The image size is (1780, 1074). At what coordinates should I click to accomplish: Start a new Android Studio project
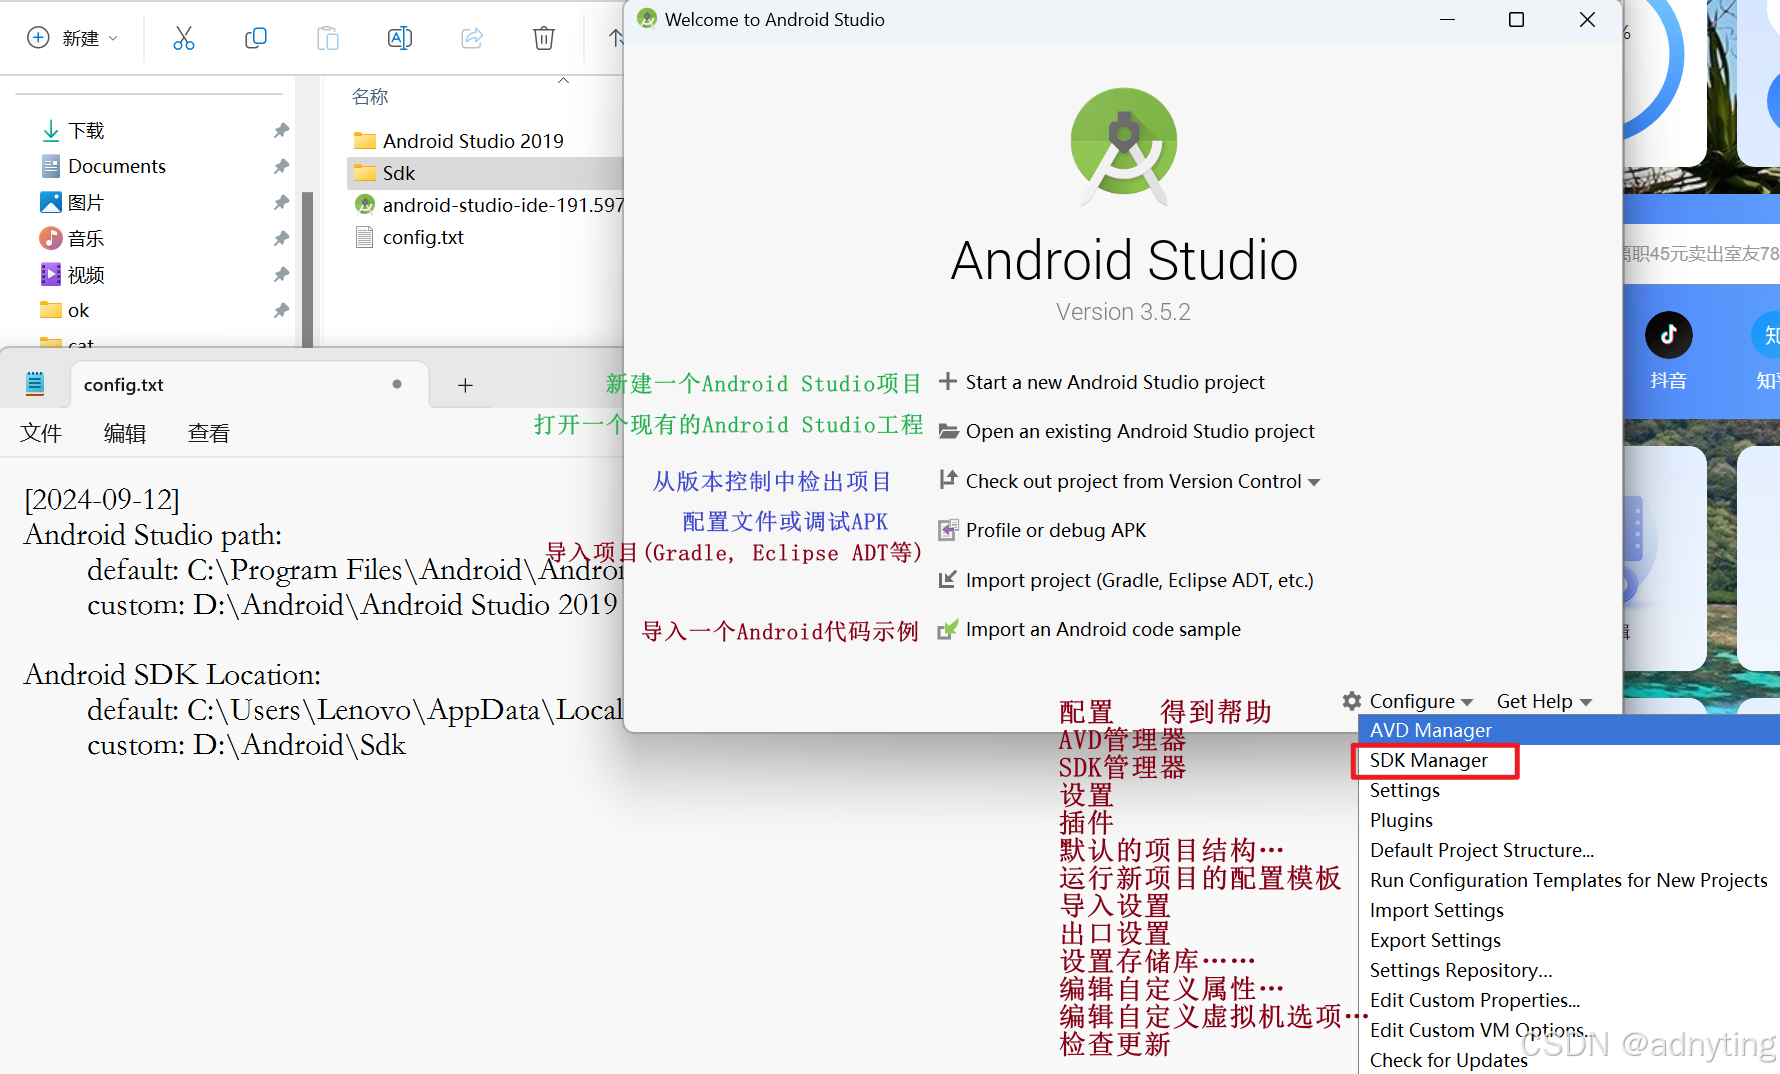pos(1115,382)
